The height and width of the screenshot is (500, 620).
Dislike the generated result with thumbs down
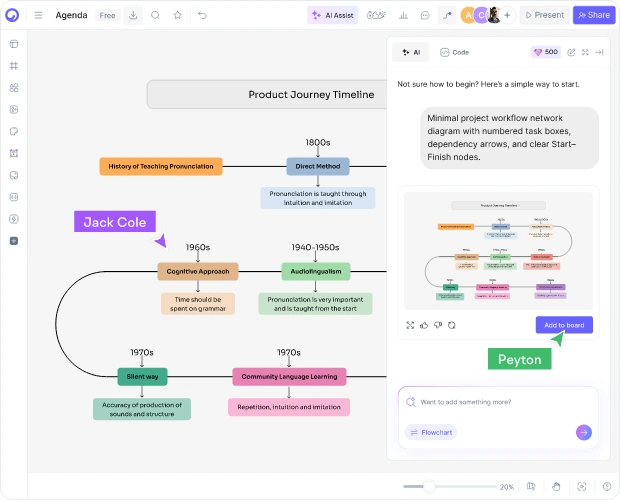click(438, 325)
